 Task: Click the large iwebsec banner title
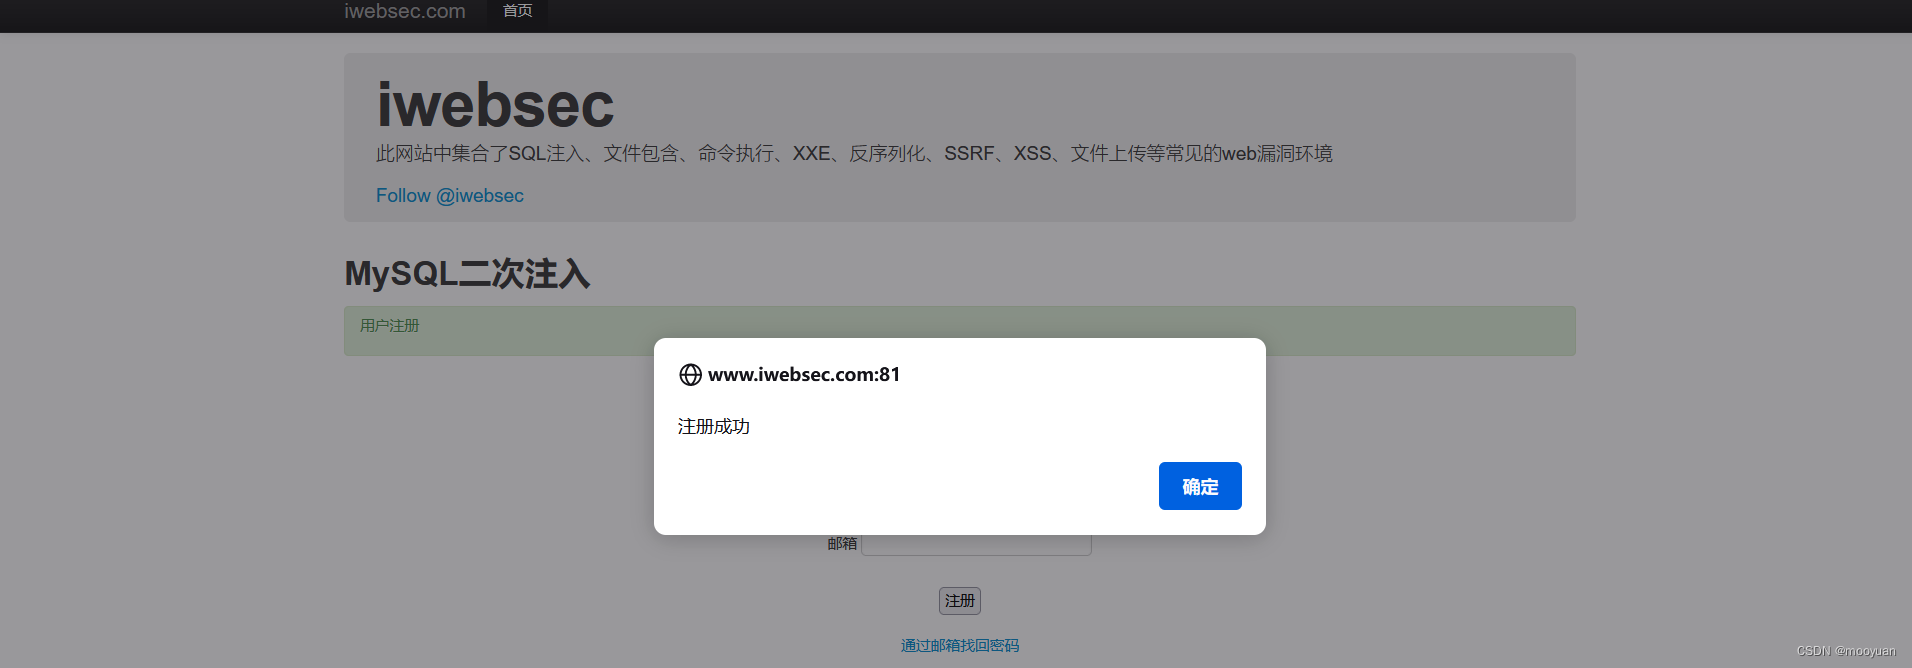(495, 105)
